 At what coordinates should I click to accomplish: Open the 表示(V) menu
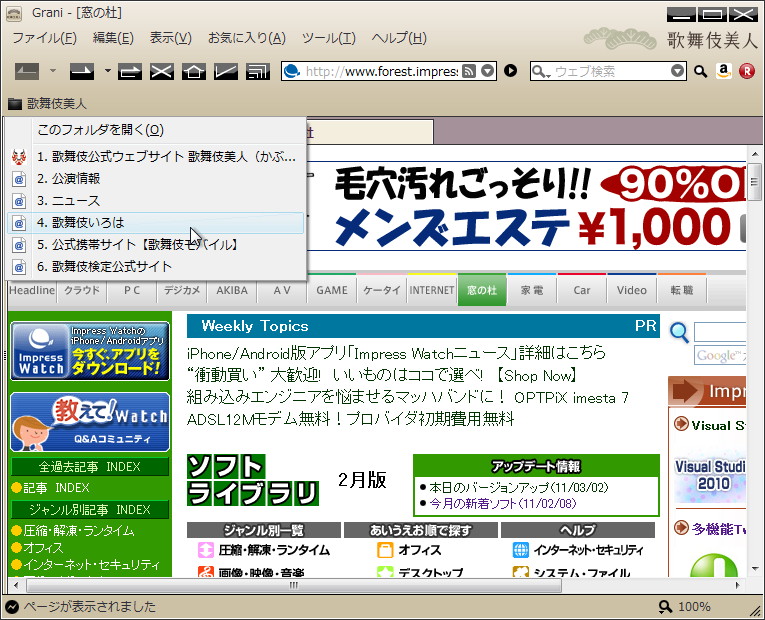point(171,38)
